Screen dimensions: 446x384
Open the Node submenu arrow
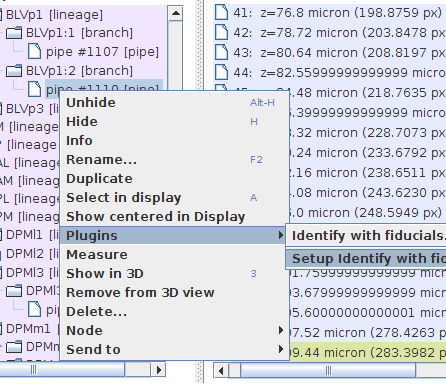tap(281, 330)
